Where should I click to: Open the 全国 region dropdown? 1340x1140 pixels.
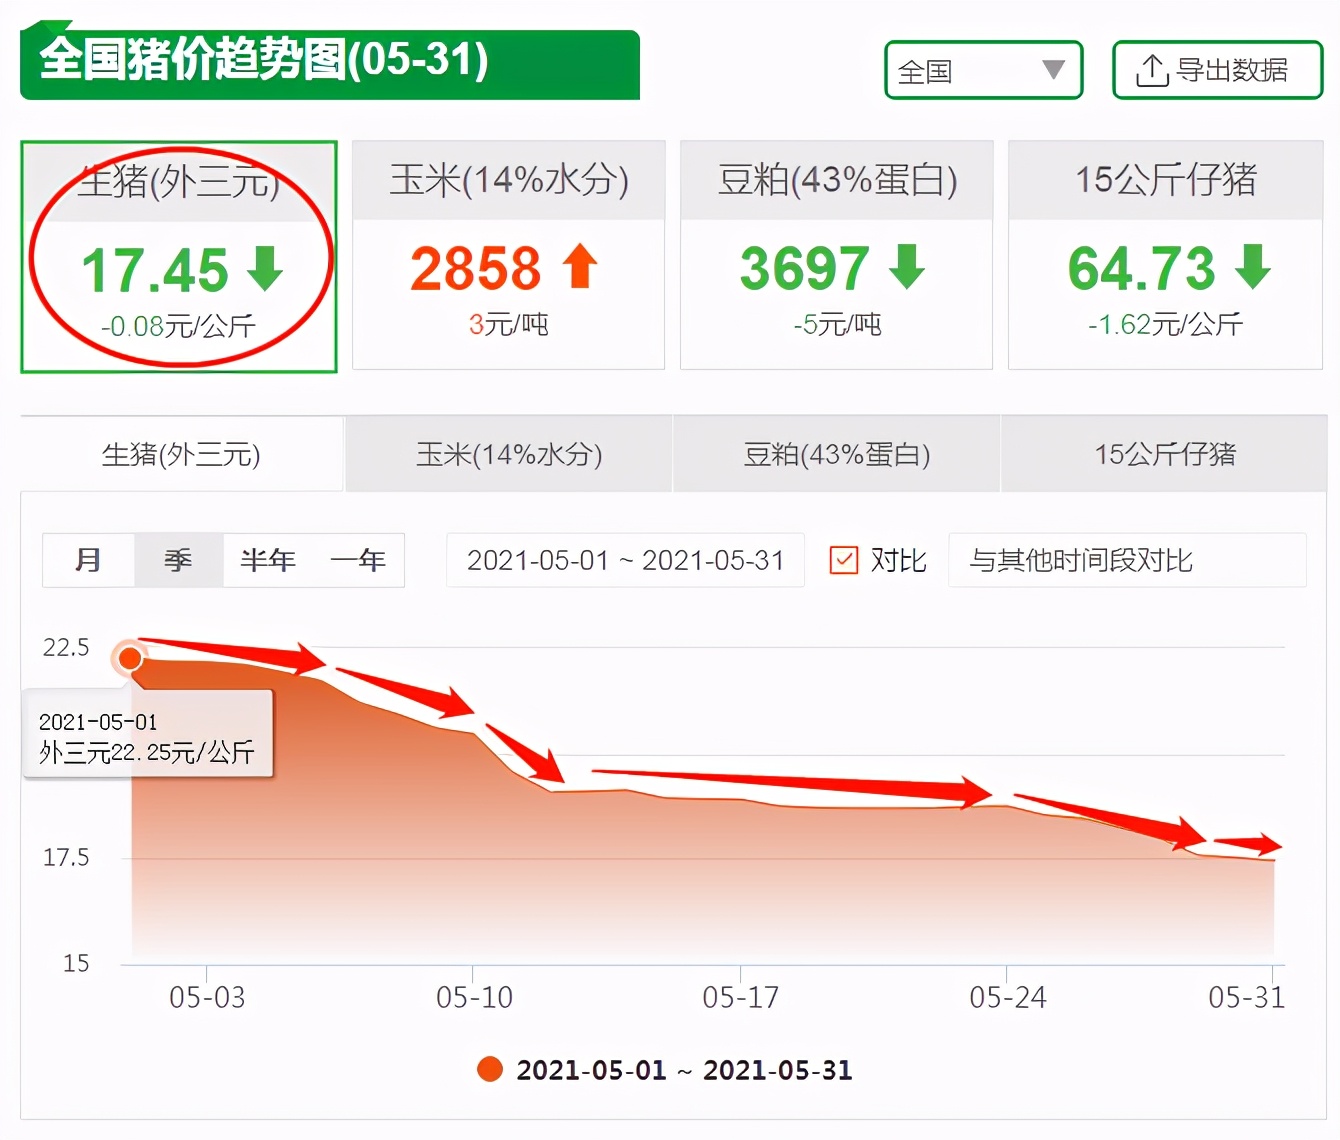point(983,68)
